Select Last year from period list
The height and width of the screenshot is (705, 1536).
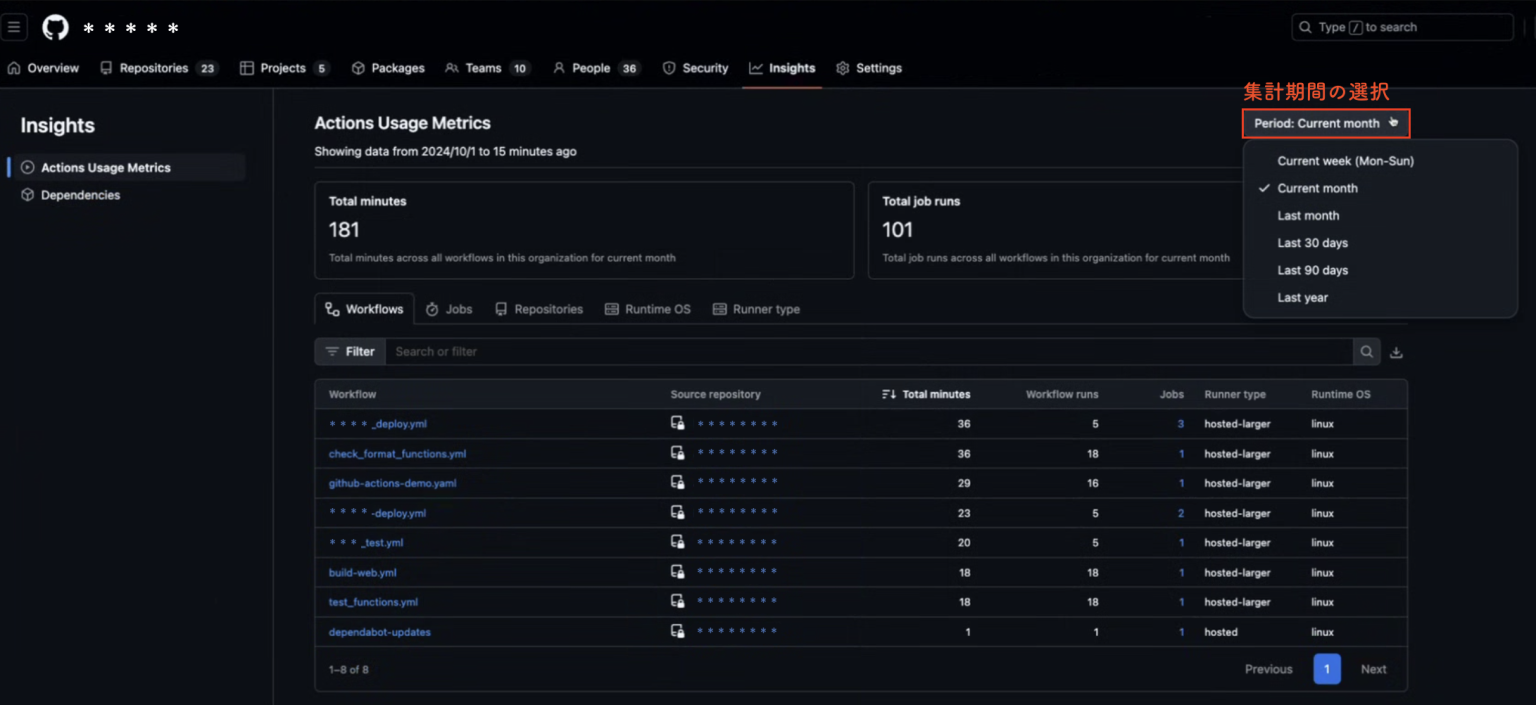pos(1302,298)
